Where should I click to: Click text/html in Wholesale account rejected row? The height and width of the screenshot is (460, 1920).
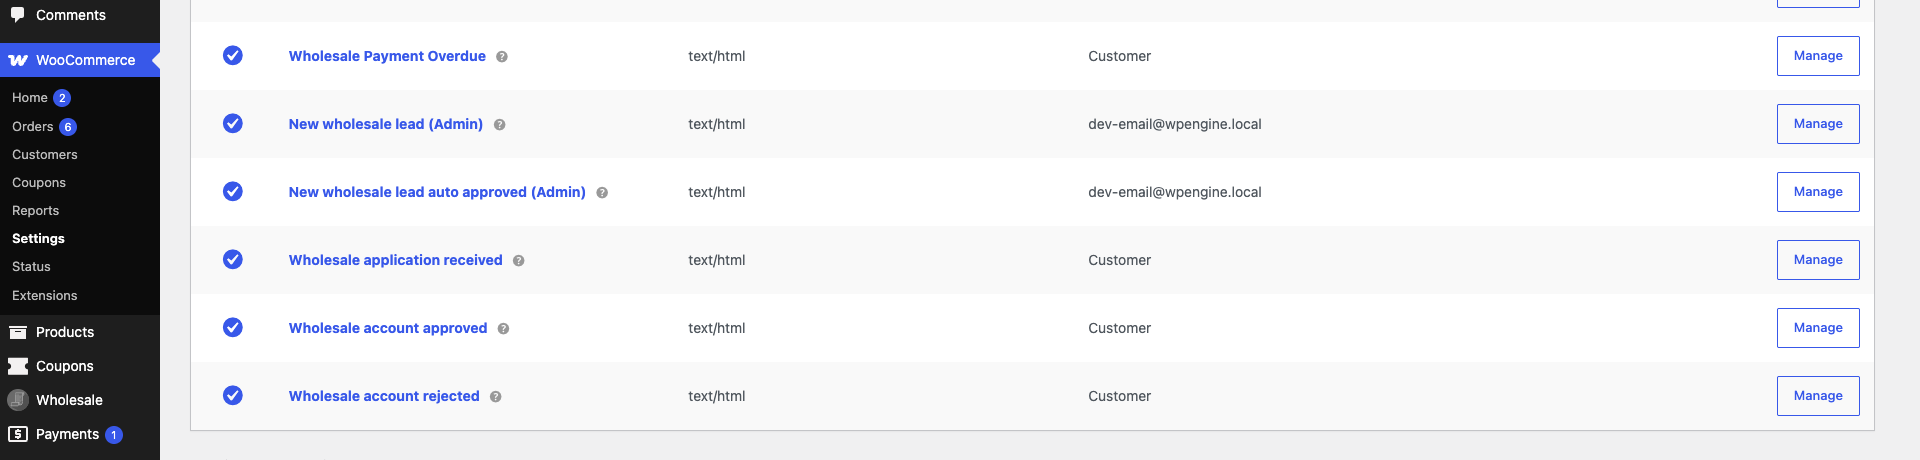[x=717, y=396]
